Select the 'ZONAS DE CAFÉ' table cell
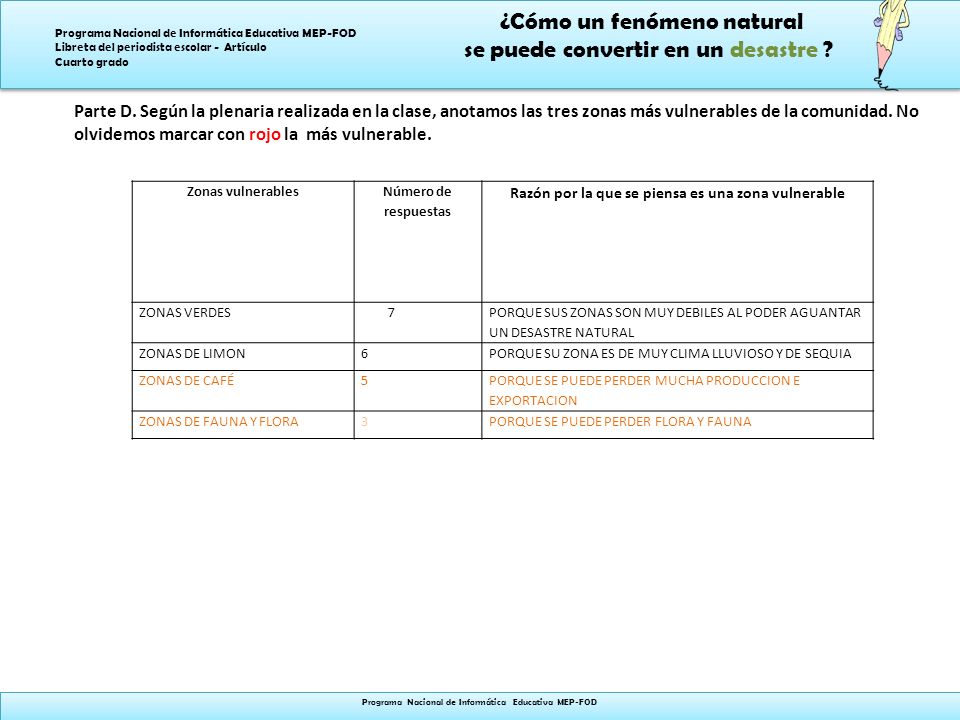This screenshot has height=720, width=960. coord(243,391)
